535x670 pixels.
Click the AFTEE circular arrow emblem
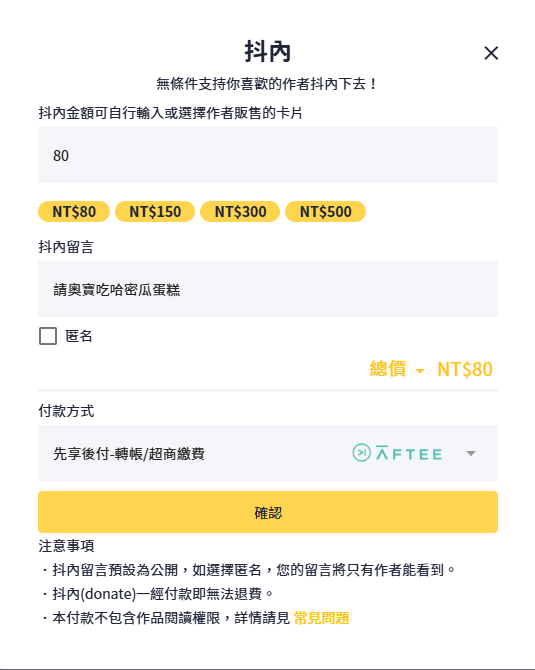coord(362,453)
